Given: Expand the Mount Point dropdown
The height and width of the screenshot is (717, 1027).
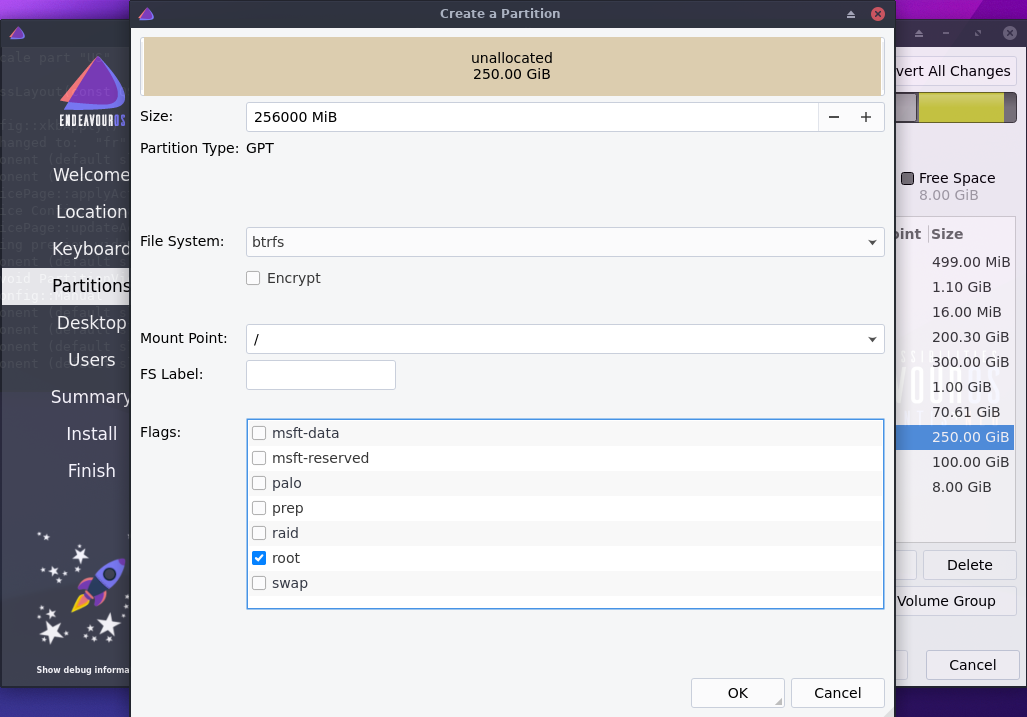Looking at the screenshot, I should 565,339.
